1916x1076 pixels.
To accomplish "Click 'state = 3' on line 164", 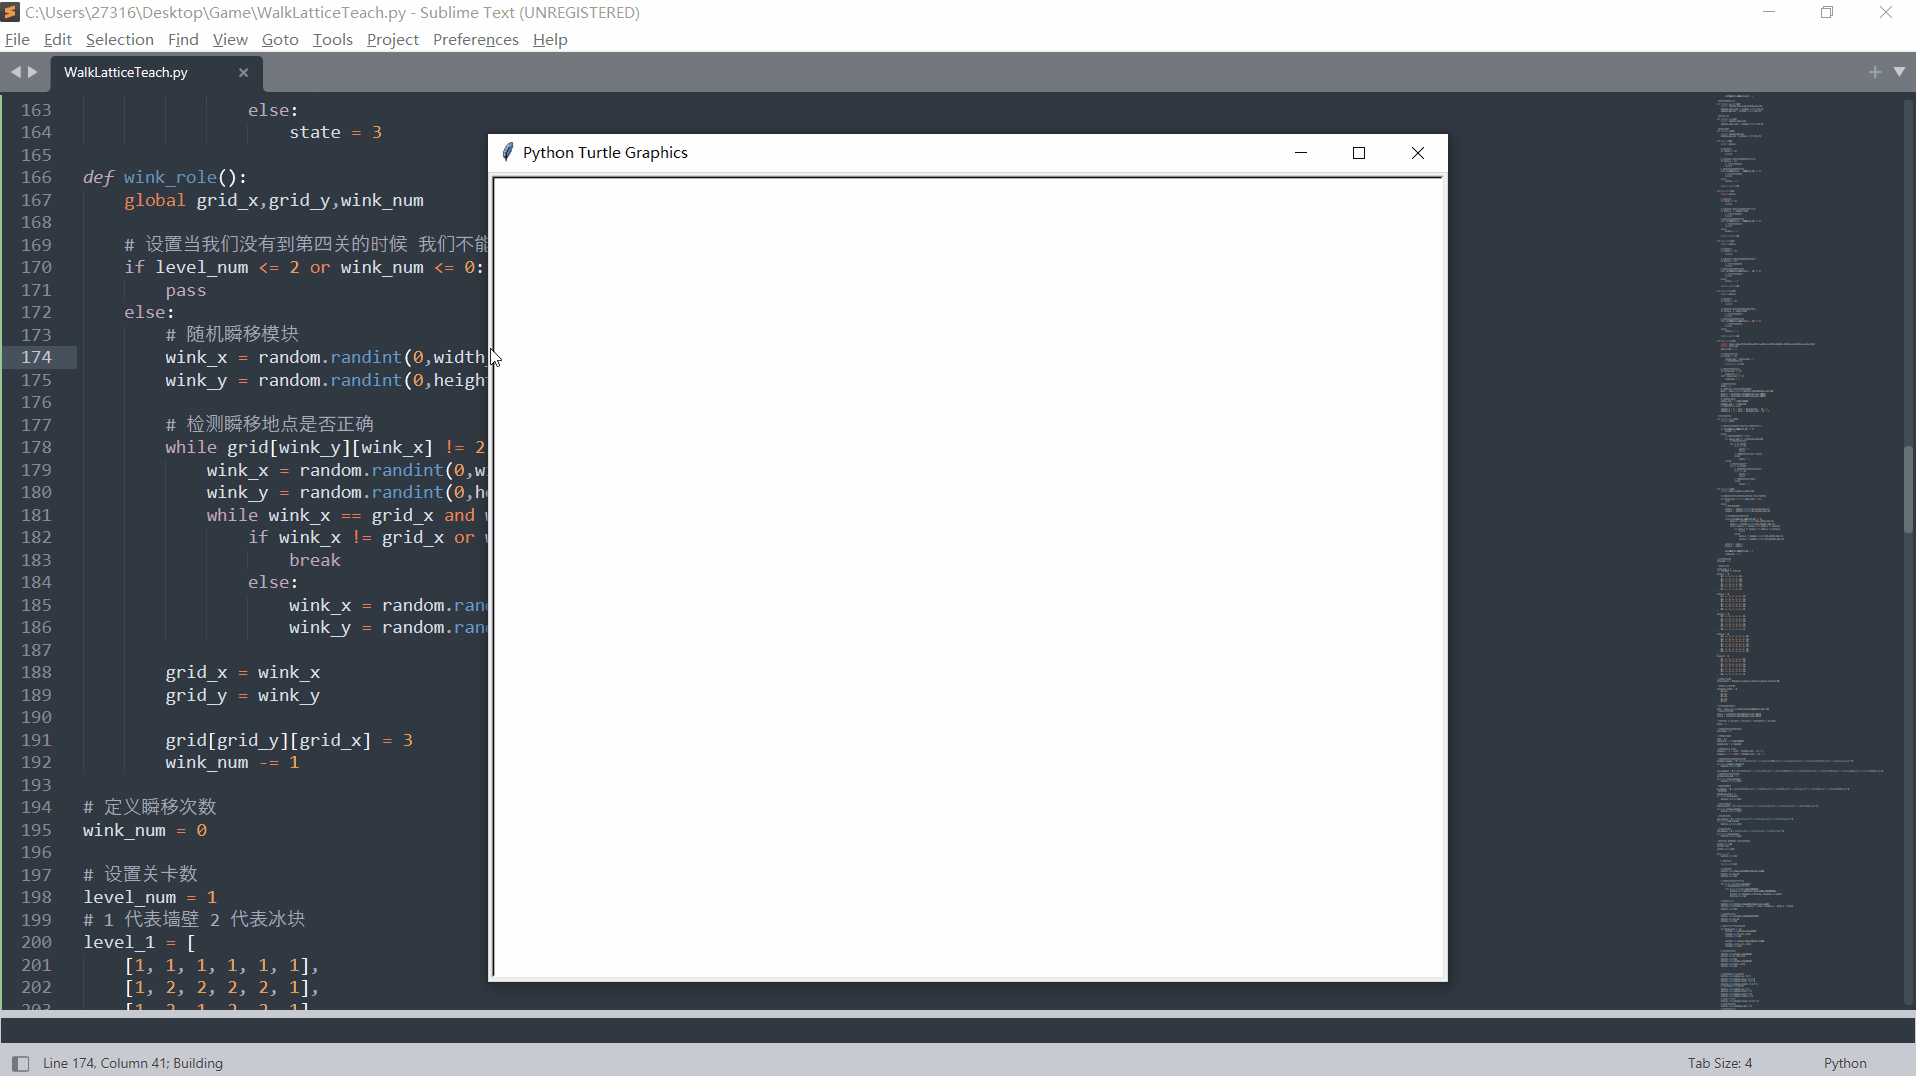I will (x=336, y=132).
